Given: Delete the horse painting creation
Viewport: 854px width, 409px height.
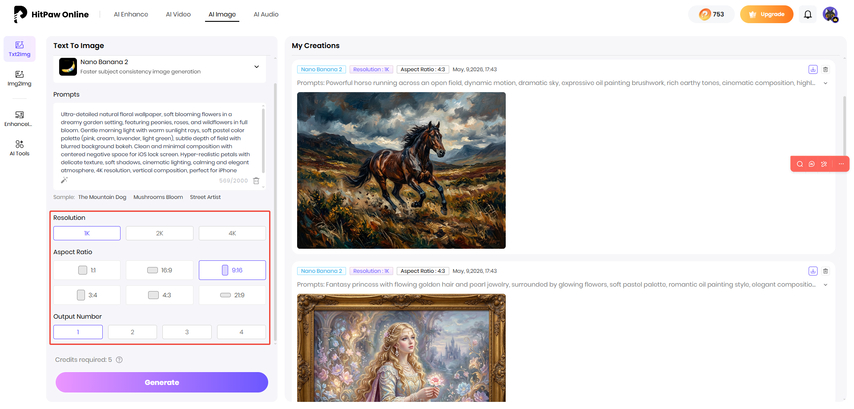Looking at the screenshot, I should tap(826, 69).
